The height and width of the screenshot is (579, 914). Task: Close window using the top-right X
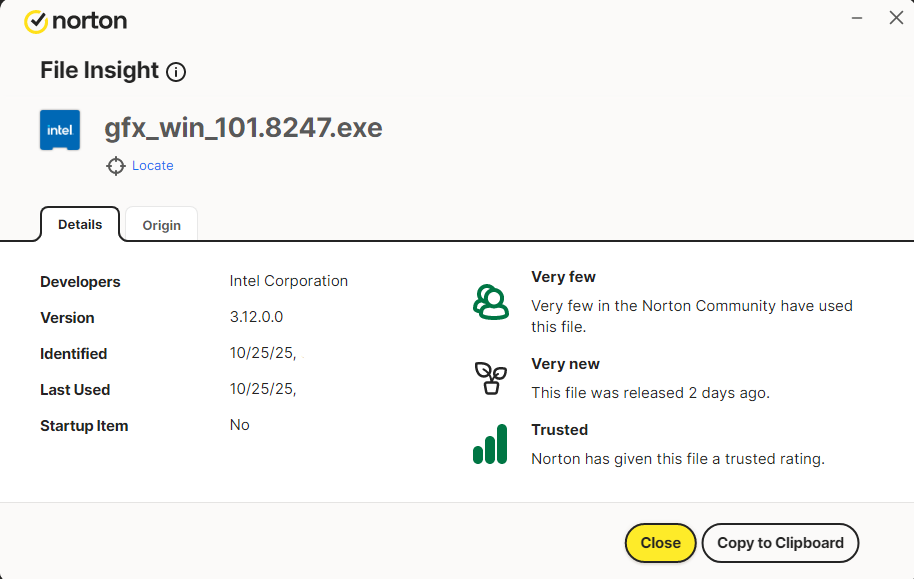coord(896,18)
